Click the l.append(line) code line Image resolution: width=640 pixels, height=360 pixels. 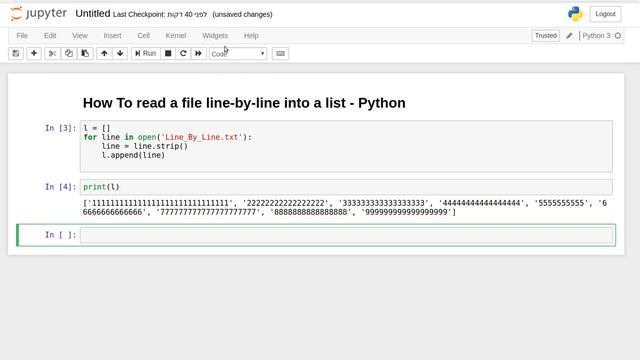(133, 155)
